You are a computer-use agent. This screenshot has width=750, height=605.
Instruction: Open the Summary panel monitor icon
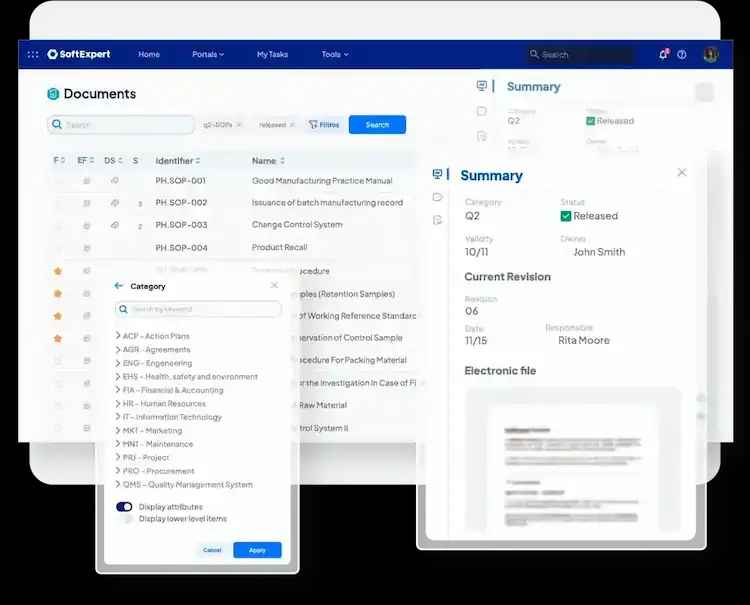(437, 174)
